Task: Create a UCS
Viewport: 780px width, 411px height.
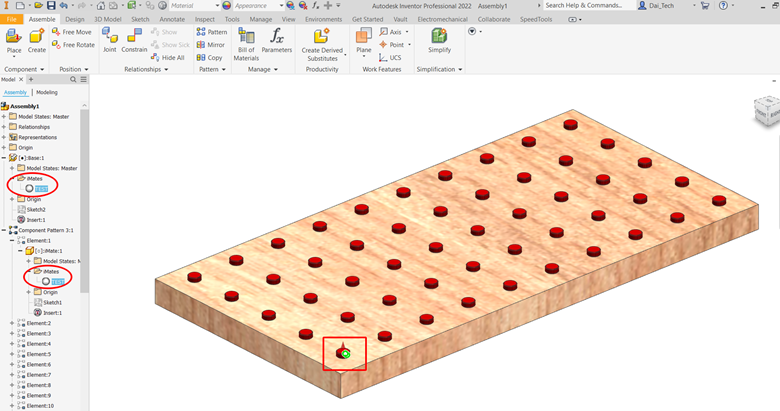Action: (x=390, y=58)
